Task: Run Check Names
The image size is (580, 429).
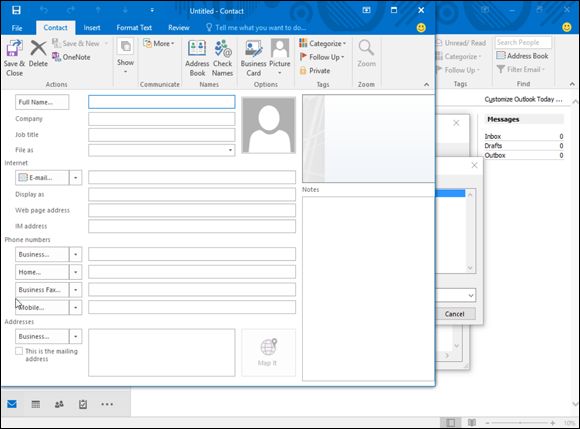Action: pyautogui.click(x=222, y=58)
